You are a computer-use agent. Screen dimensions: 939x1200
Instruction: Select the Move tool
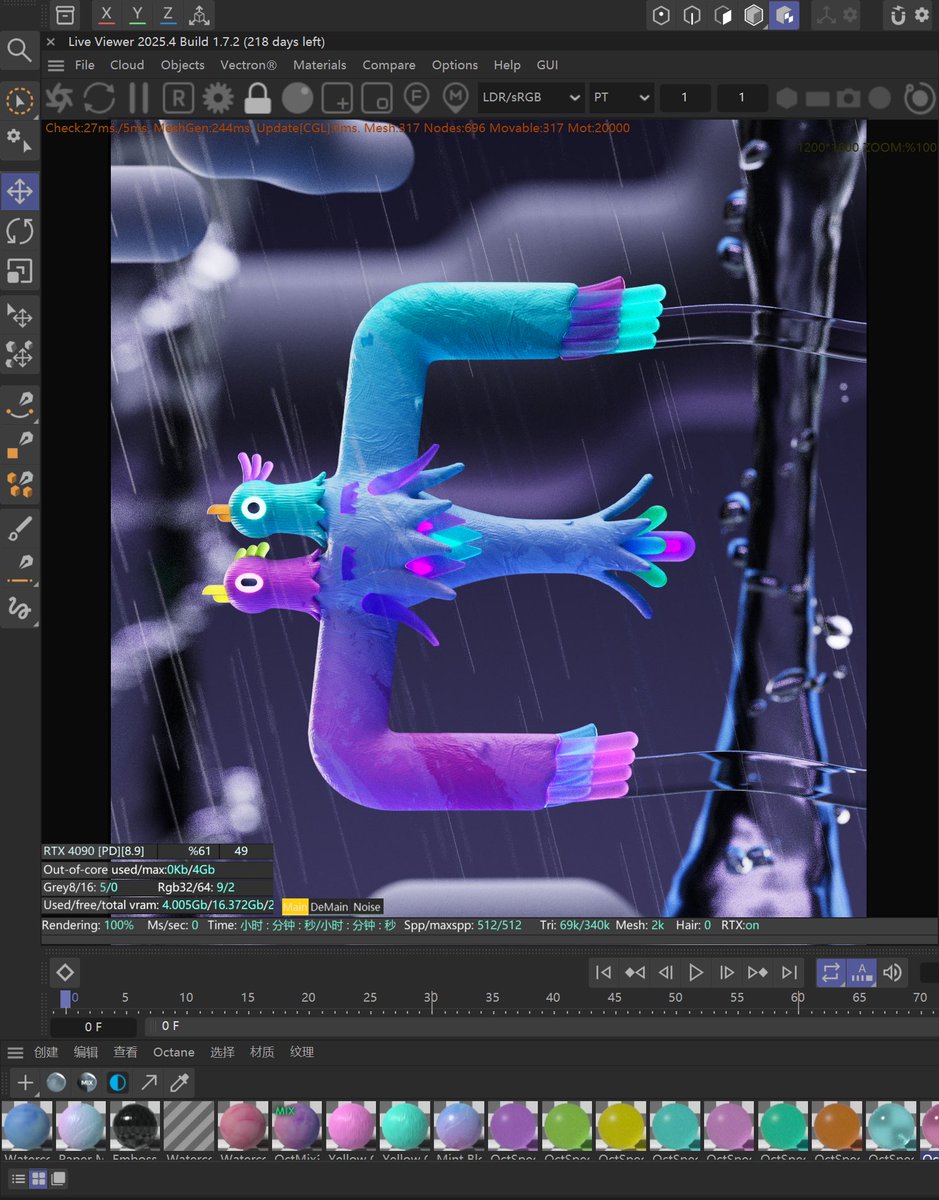[x=20, y=191]
